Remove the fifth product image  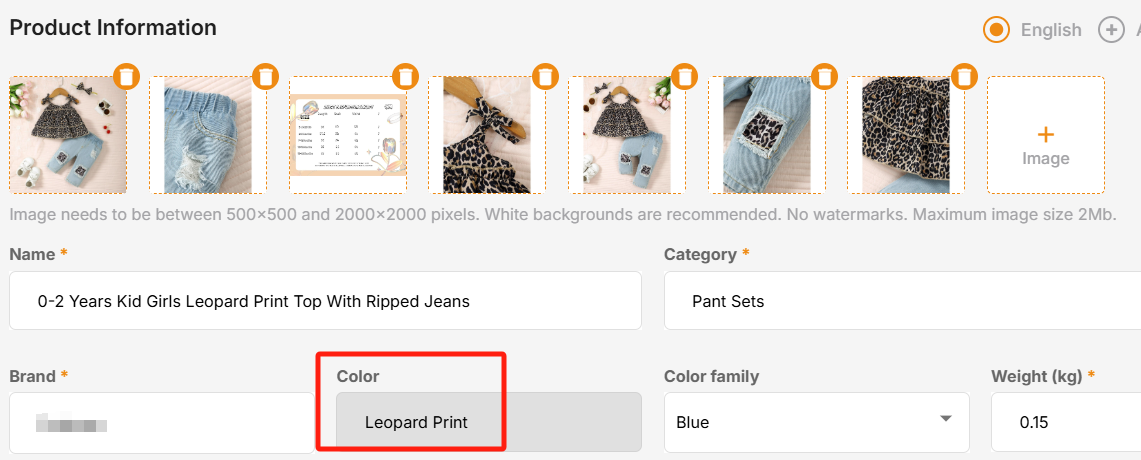684,76
